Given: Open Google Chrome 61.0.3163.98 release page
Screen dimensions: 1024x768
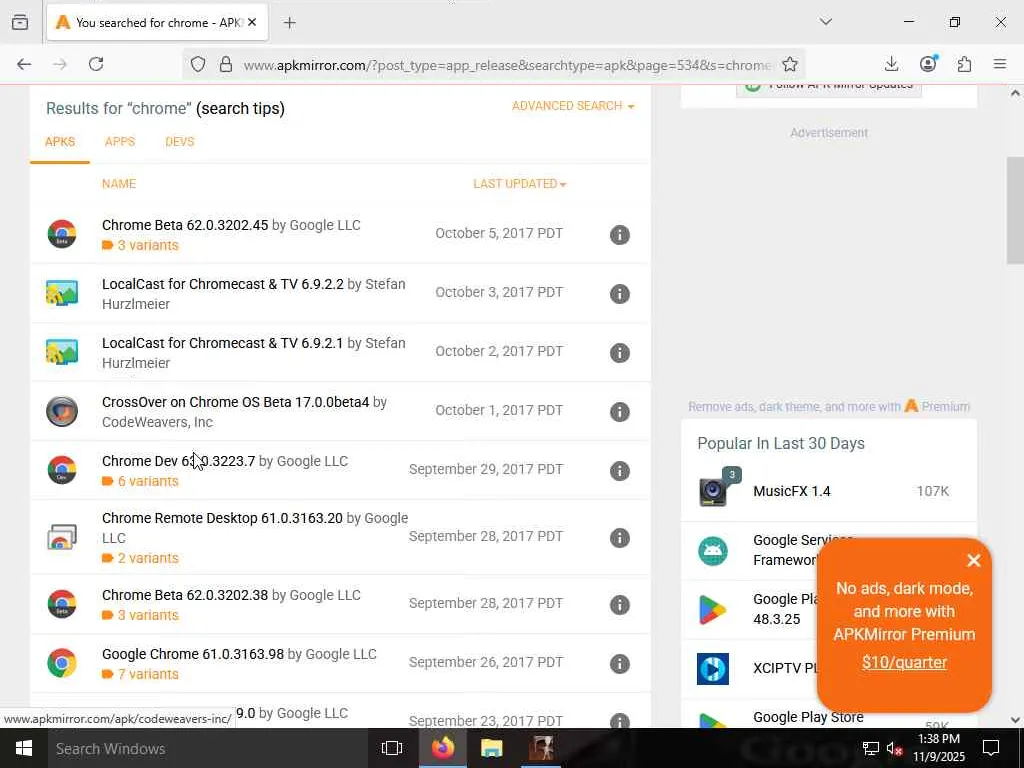Looking at the screenshot, I should pyautogui.click(x=193, y=654).
